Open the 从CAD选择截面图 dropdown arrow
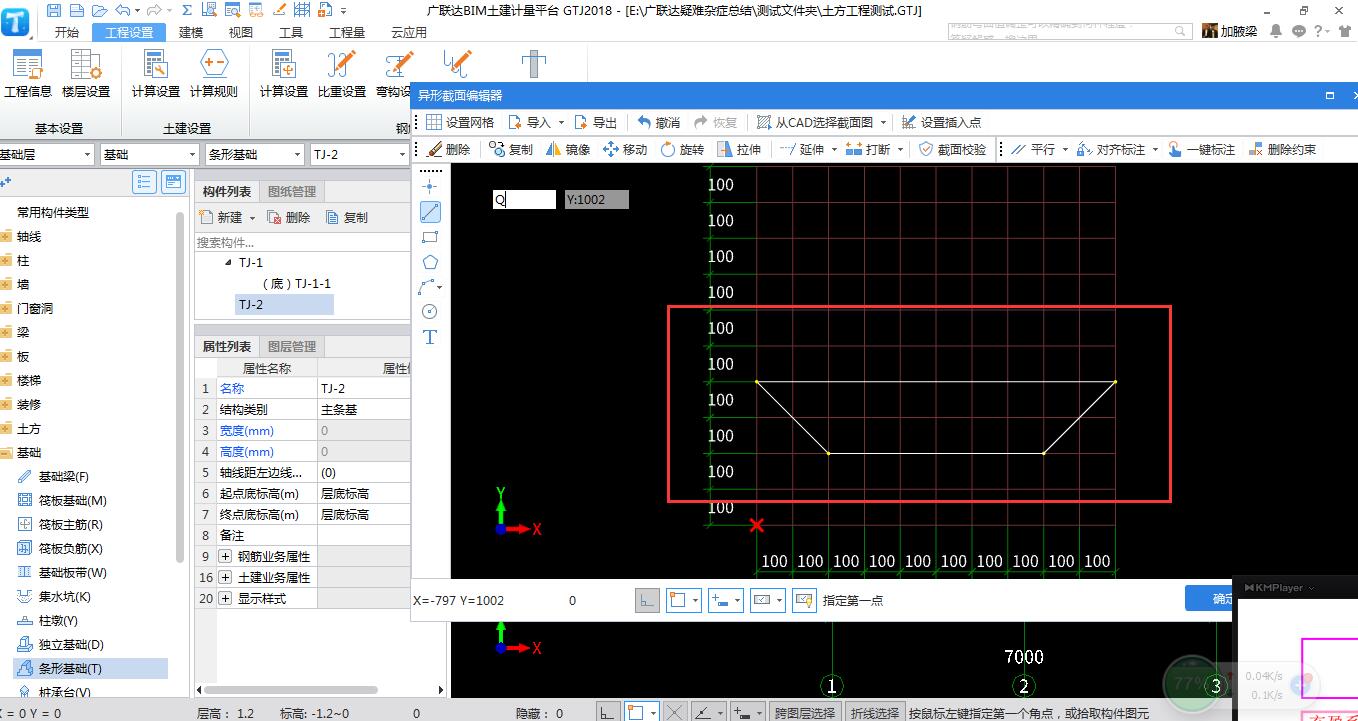 [884, 122]
